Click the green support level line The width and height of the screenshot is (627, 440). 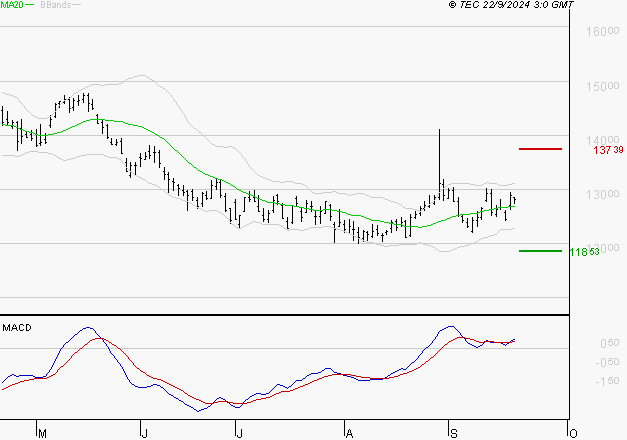pos(540,251)
